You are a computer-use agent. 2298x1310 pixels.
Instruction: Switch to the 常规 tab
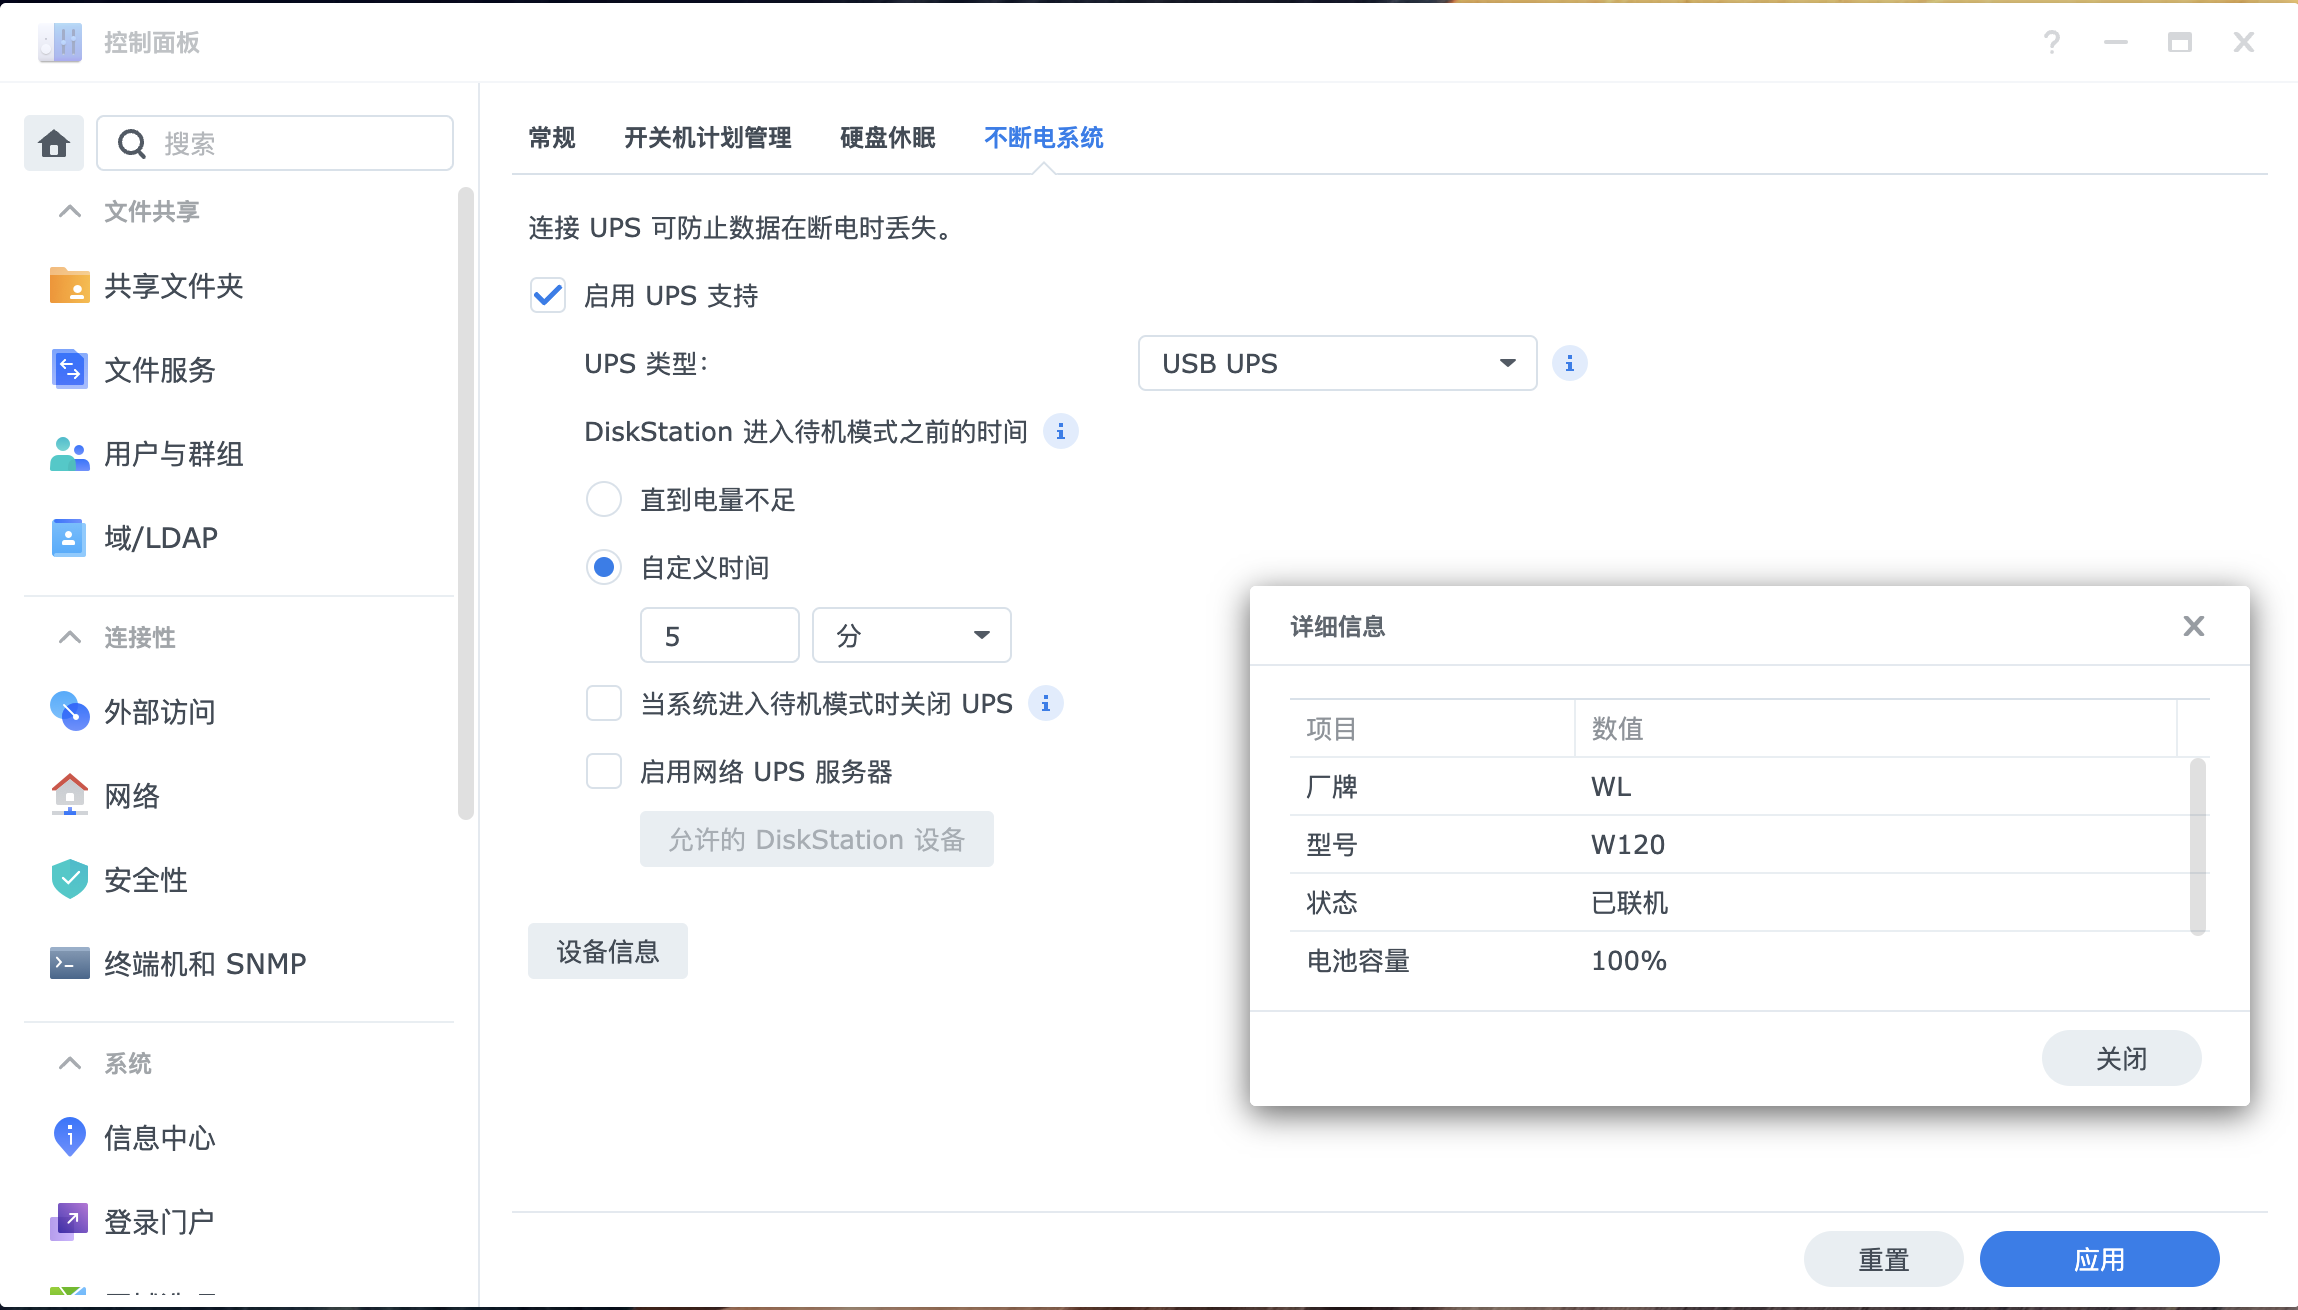(550, 137)
